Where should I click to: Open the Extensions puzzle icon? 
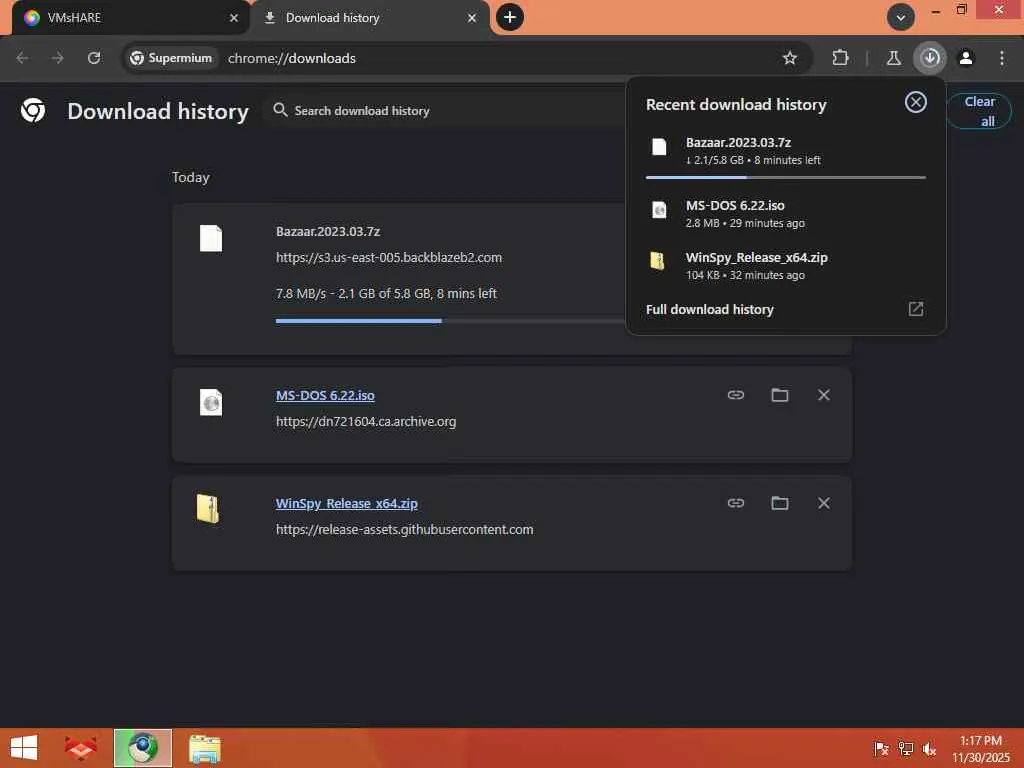point(840,58)
